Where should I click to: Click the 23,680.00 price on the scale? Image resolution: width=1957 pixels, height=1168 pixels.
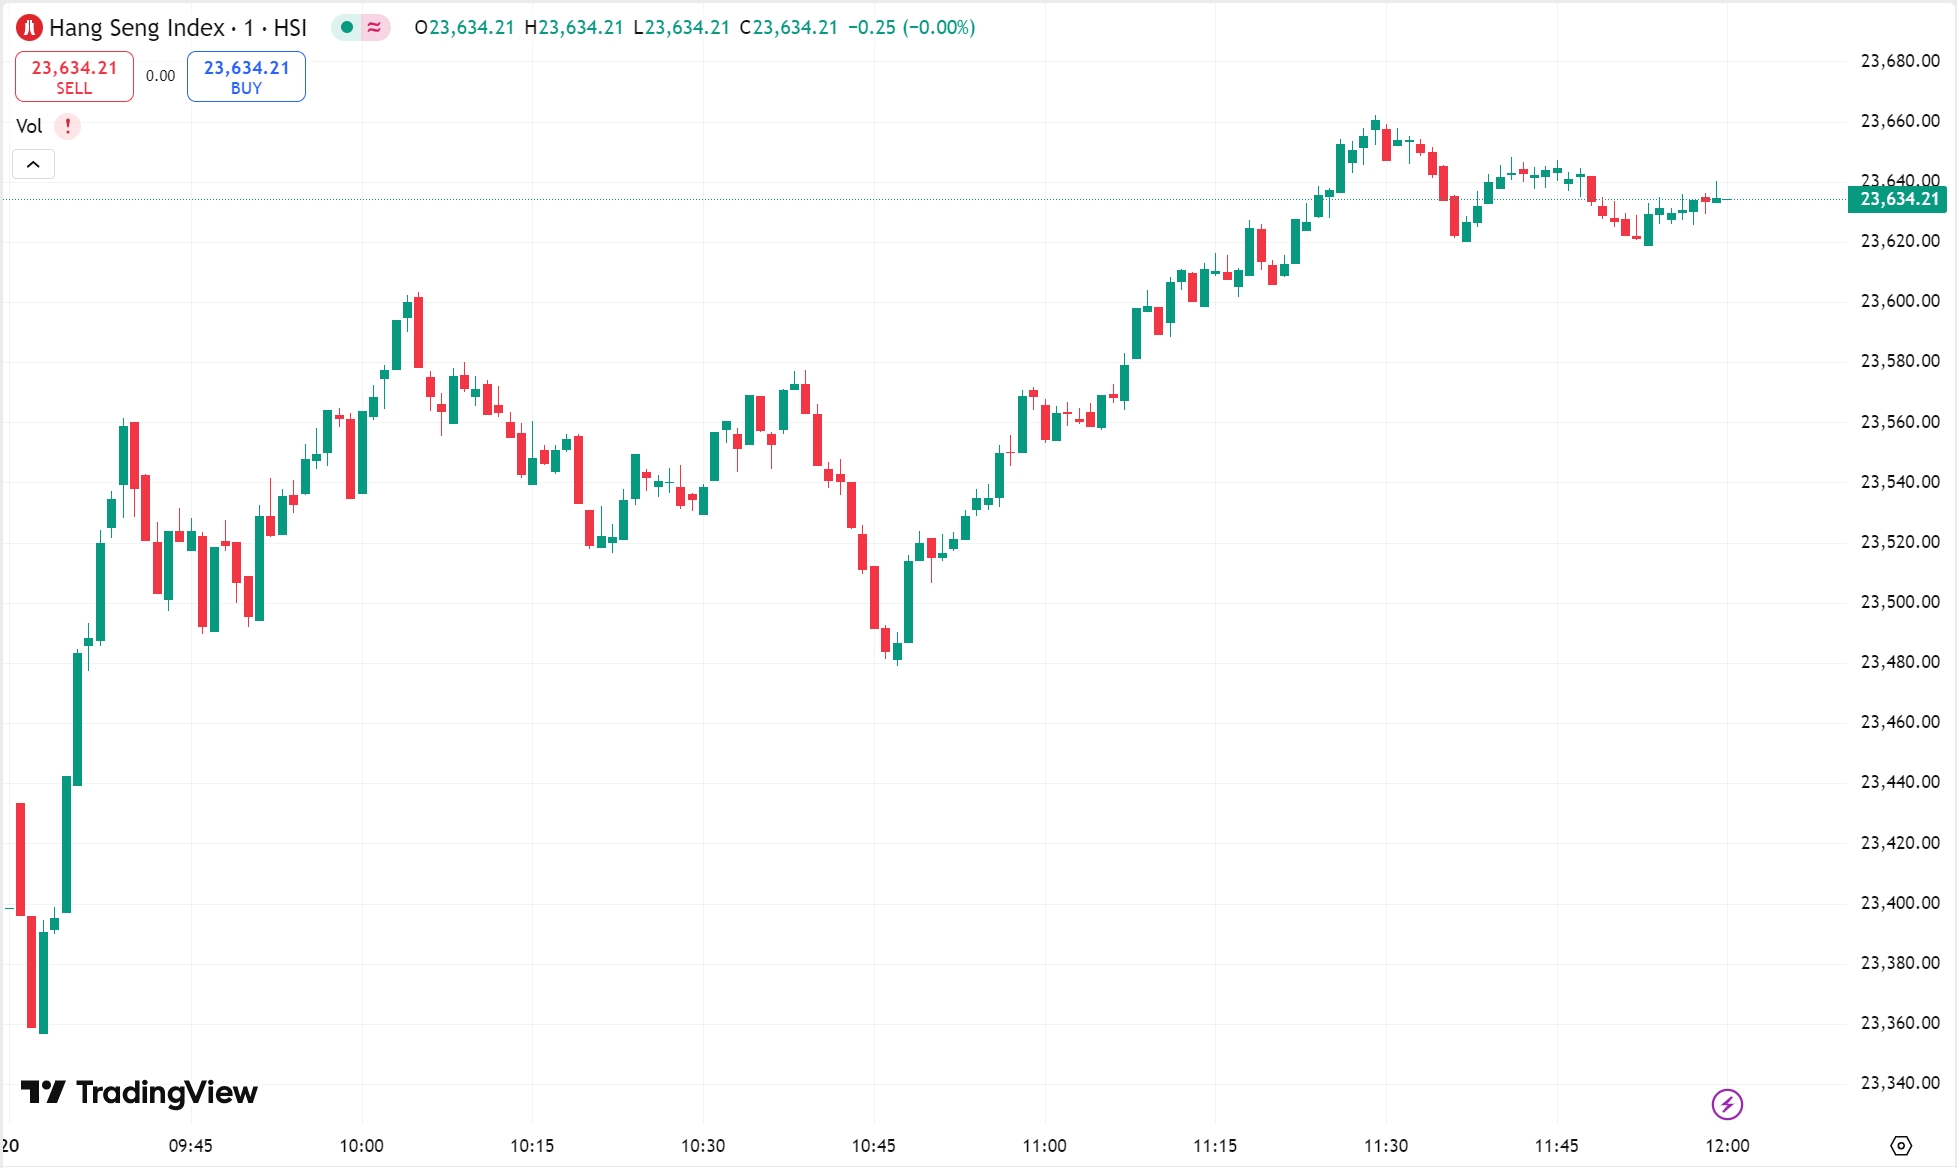1898,61
